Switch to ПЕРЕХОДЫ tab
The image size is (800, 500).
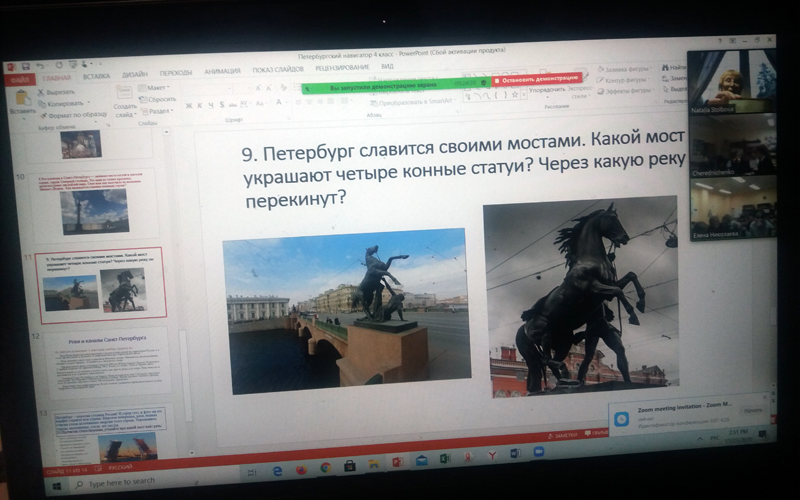(176, 72)
